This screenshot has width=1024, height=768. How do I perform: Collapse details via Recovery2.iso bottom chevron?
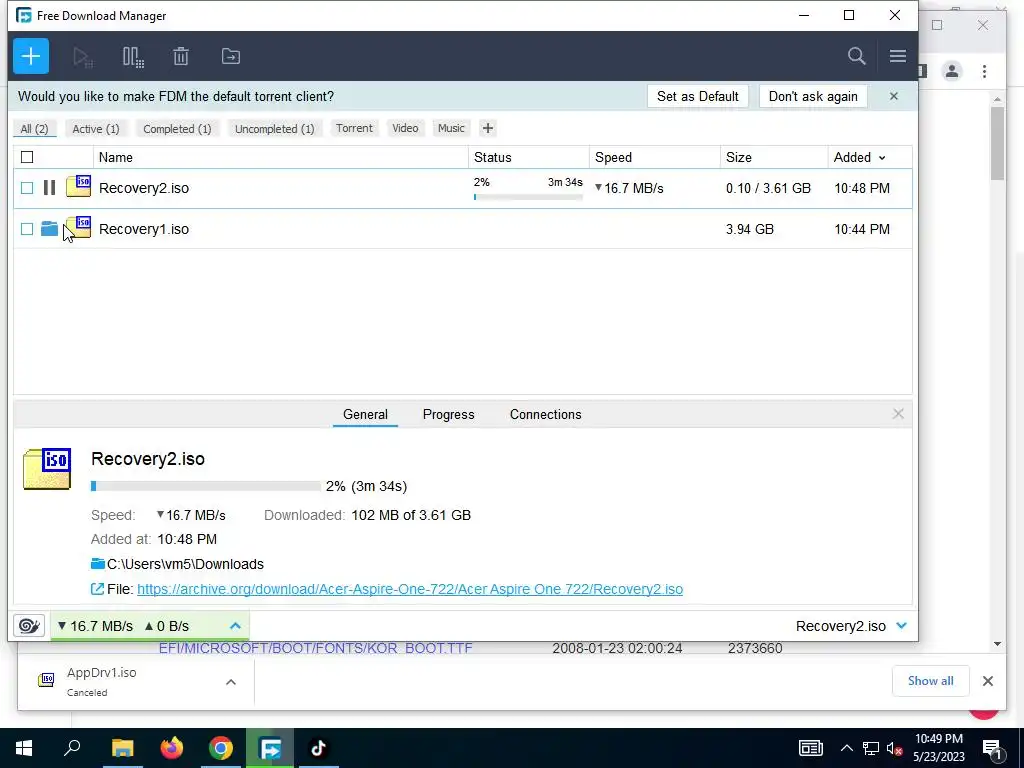tap(902, 626)
